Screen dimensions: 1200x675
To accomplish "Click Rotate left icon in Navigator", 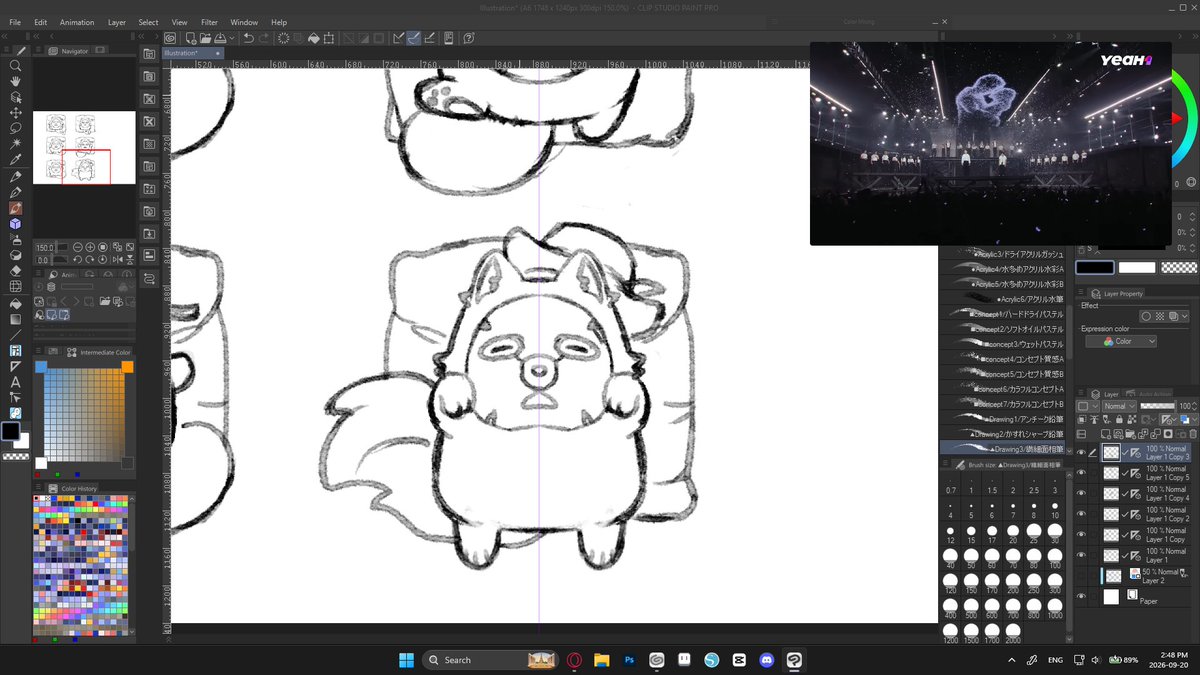I will (x=78, y=259).
